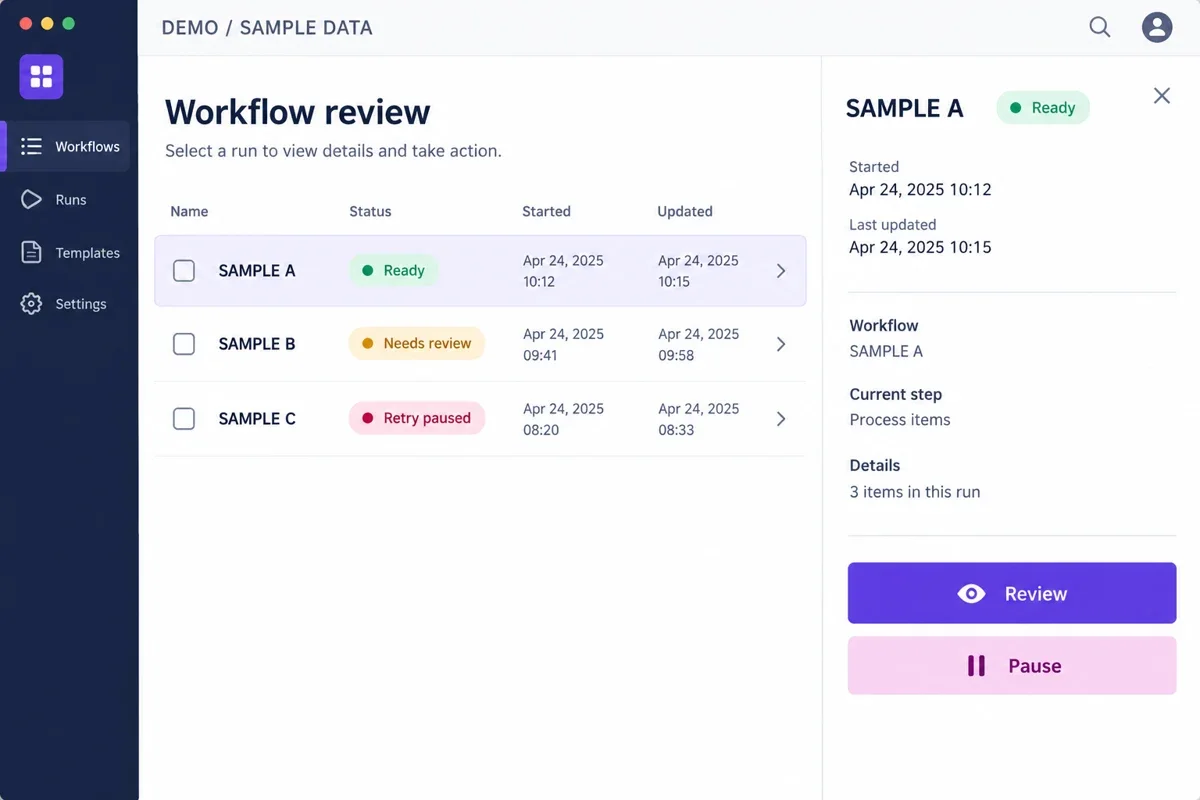This screenshot has width=1200, height=800.
Task: Tick the SAMPLE A row checkbox
Action: tap(184, 270)
